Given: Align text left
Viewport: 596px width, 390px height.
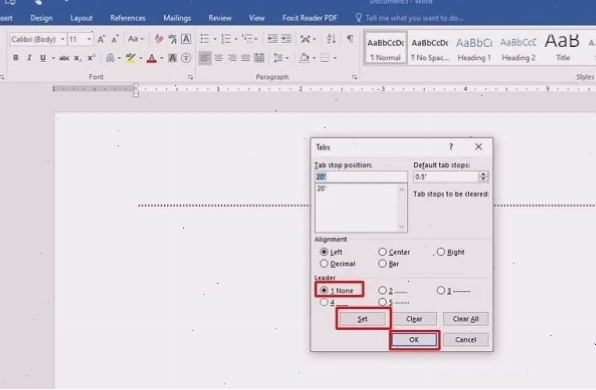Looking at the screenshot, I should tap(205, 58).
